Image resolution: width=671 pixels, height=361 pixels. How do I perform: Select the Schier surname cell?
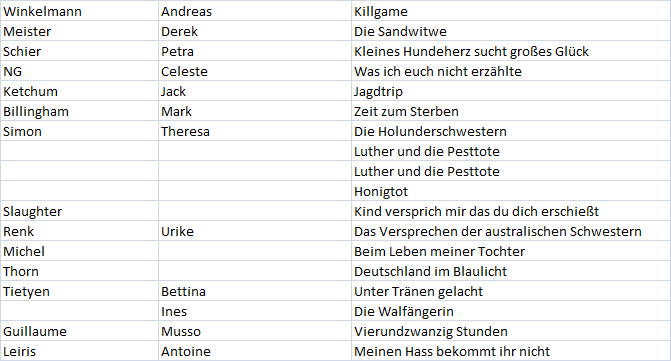(80, 51)
